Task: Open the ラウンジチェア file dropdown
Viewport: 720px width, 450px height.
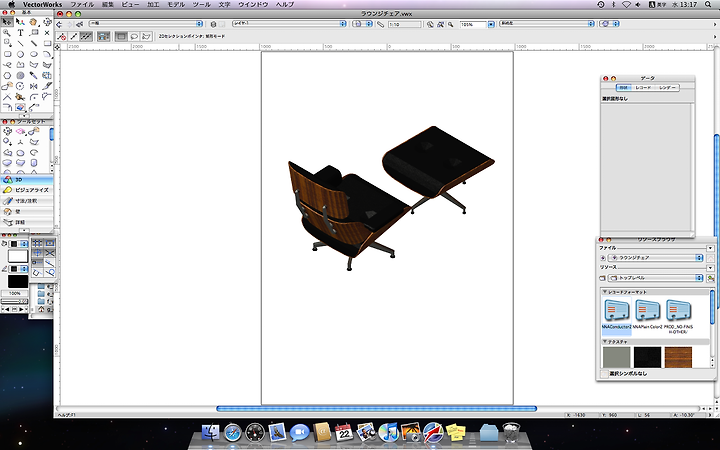Action: [x=656, y=258]
